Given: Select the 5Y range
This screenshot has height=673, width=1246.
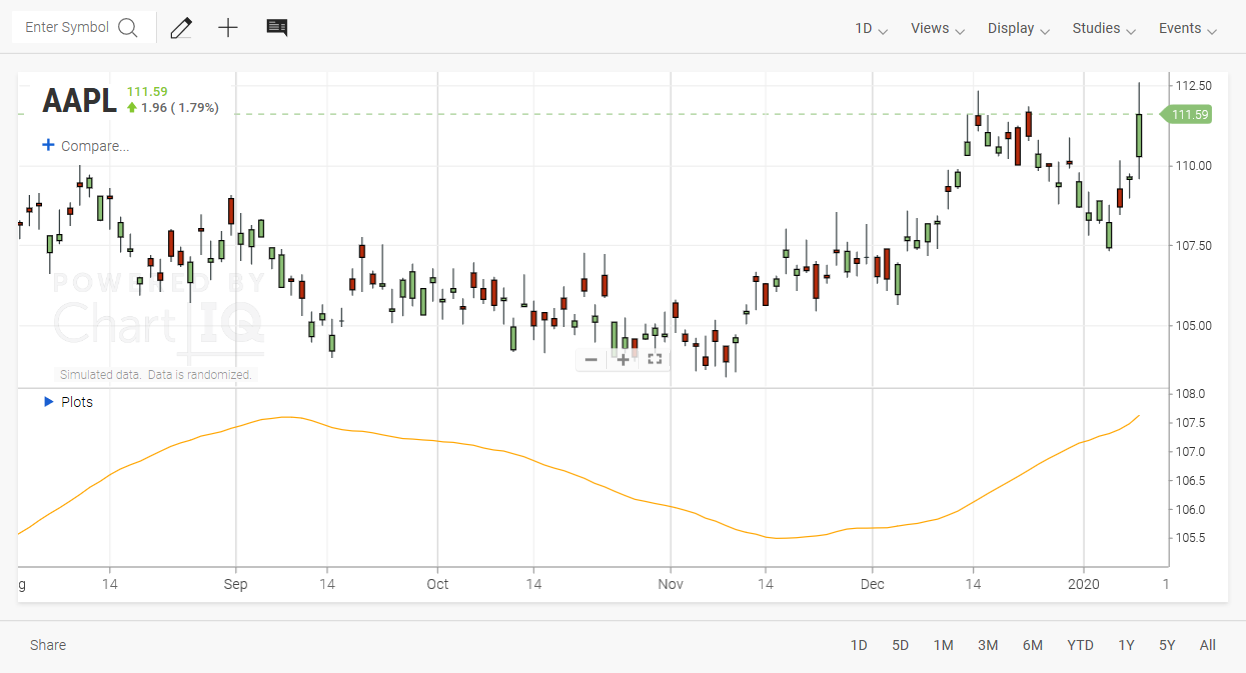Looking at the screenshot, I should (1167, 645).
